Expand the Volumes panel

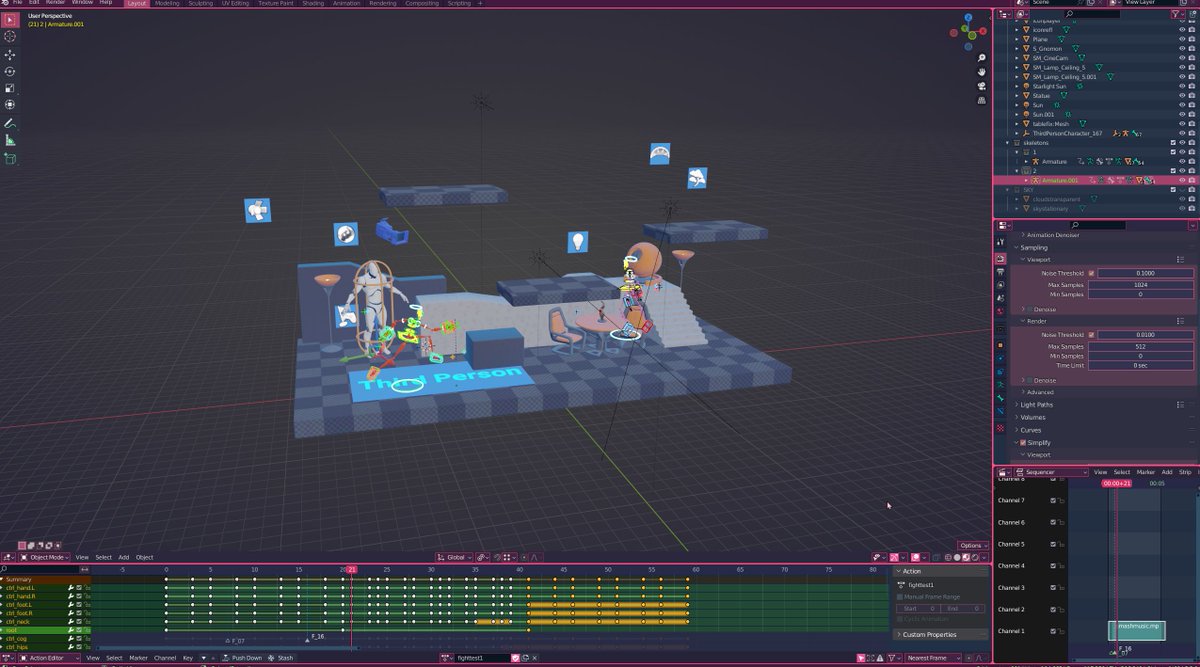point(1033,417)
